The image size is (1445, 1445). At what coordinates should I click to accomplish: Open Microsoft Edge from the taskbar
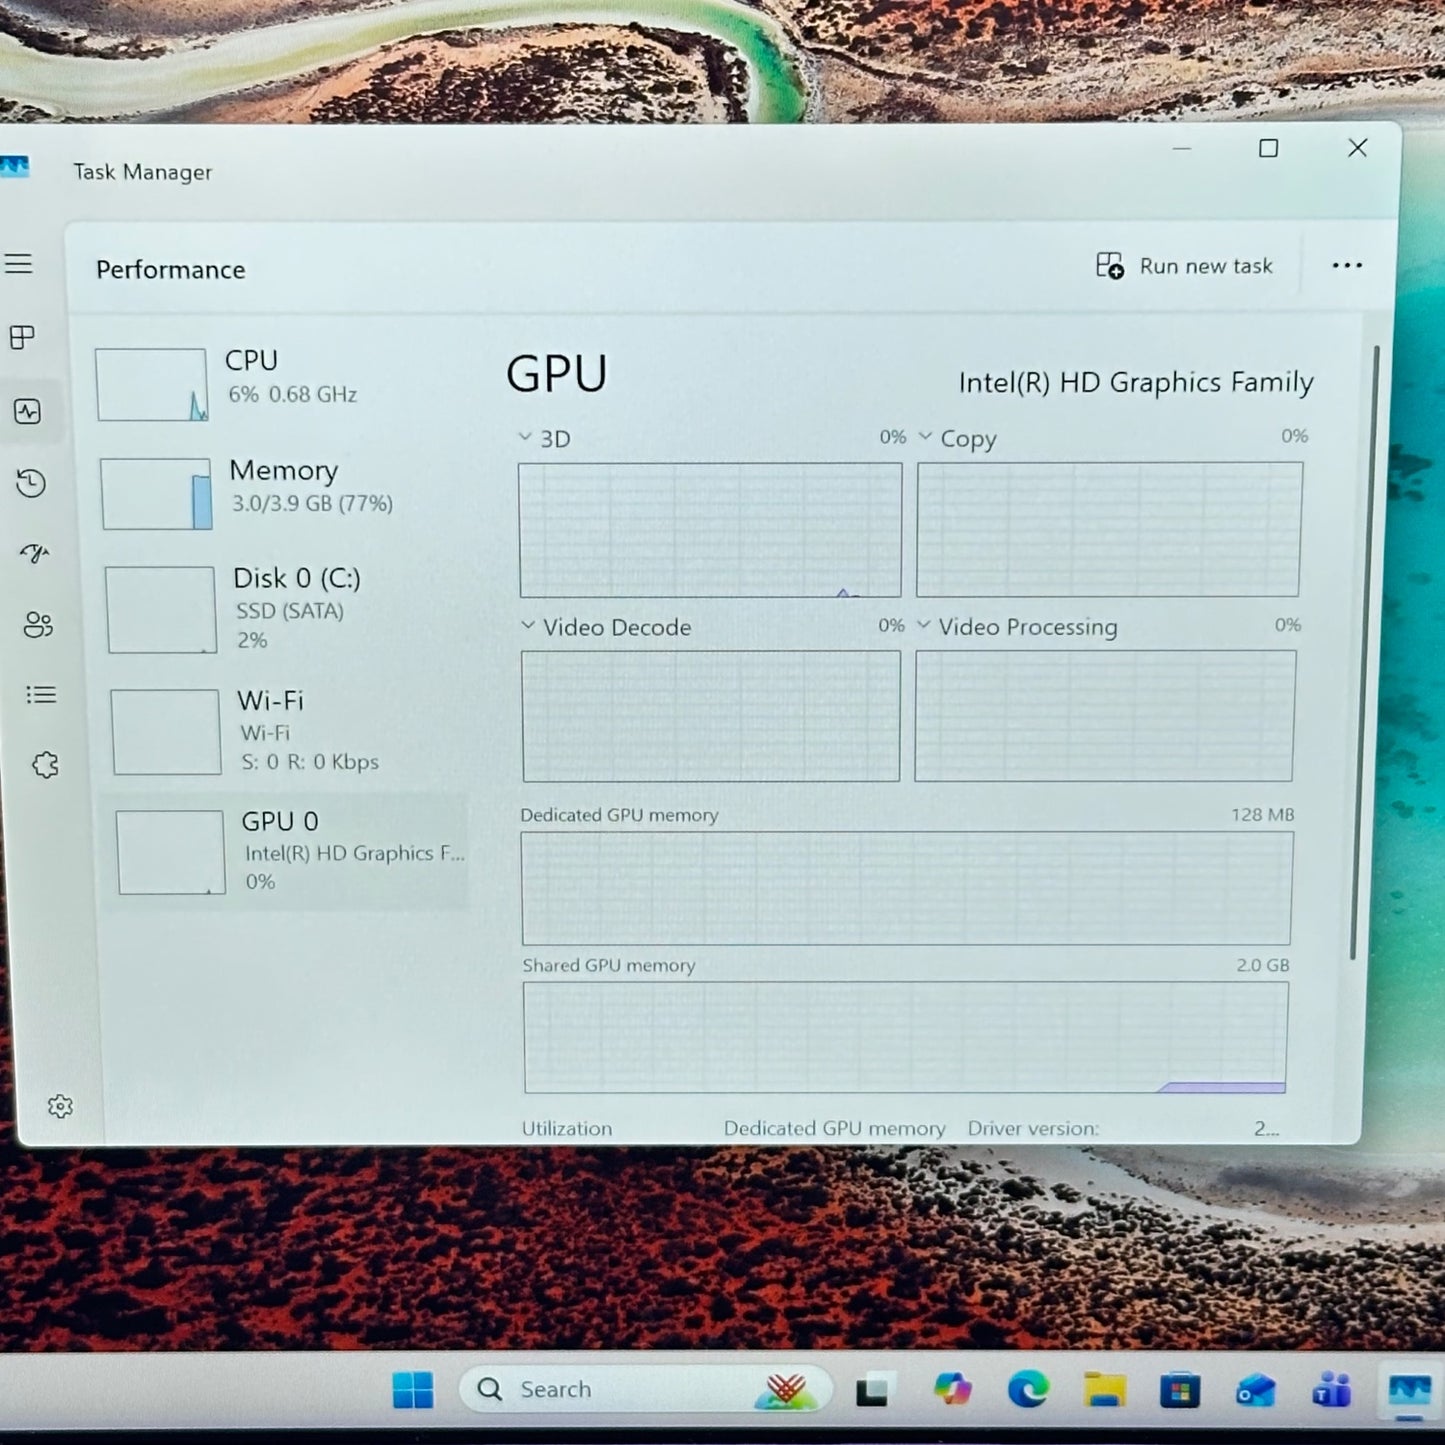coord(1027,1389)
